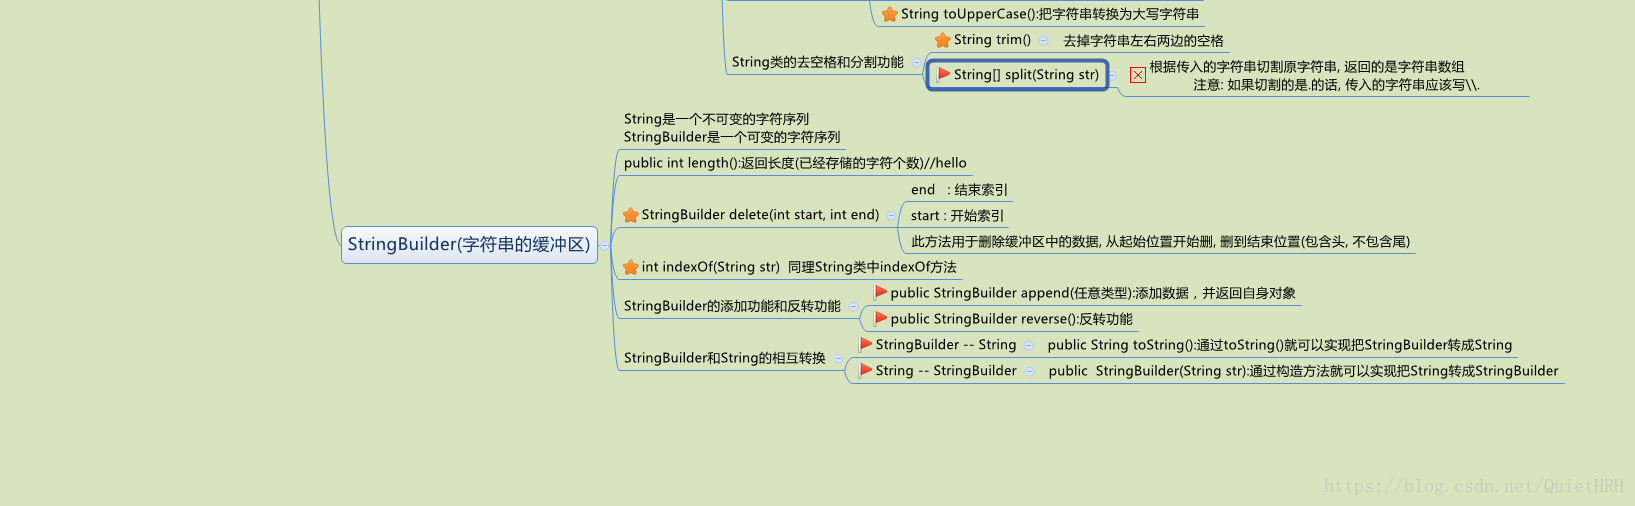Select the 根据传入的字符串切割原字符串 description
The height and width of the screenshot is (506, 1635).
1314,76
